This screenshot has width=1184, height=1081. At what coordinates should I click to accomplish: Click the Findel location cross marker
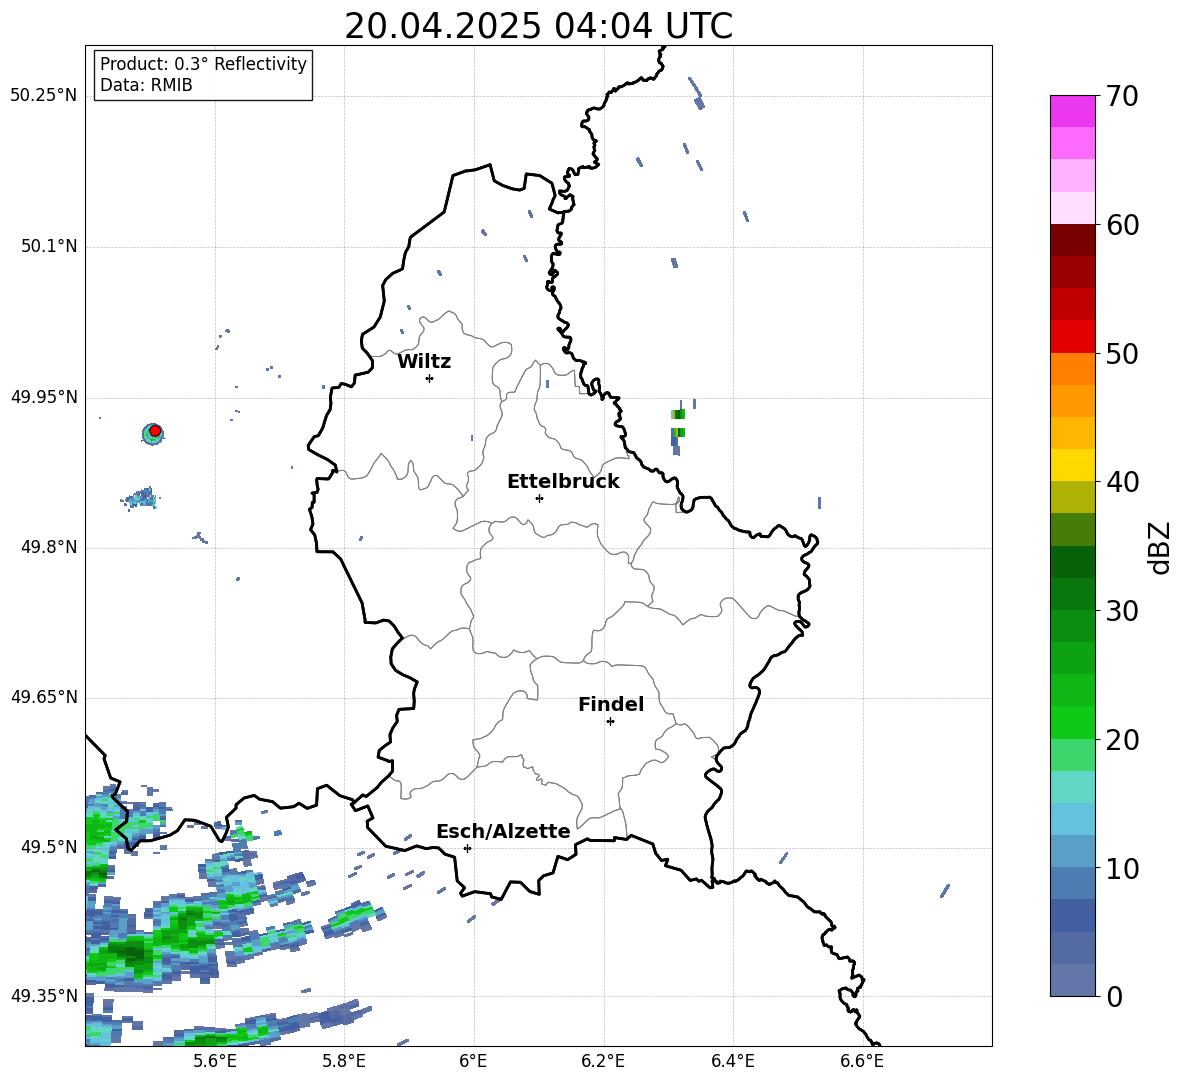click(610, 722)
